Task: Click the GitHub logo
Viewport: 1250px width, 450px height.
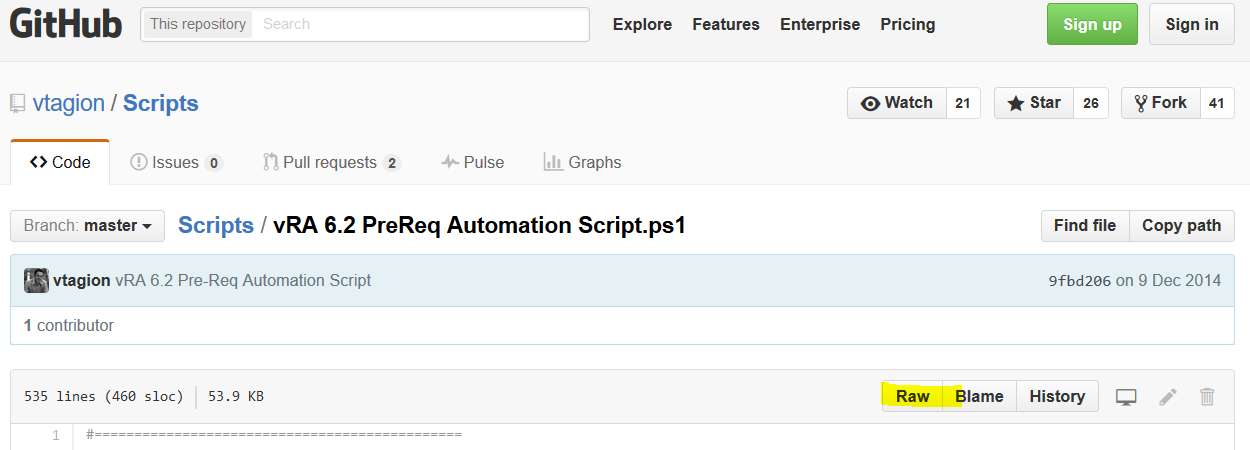Action: point(66,24)
